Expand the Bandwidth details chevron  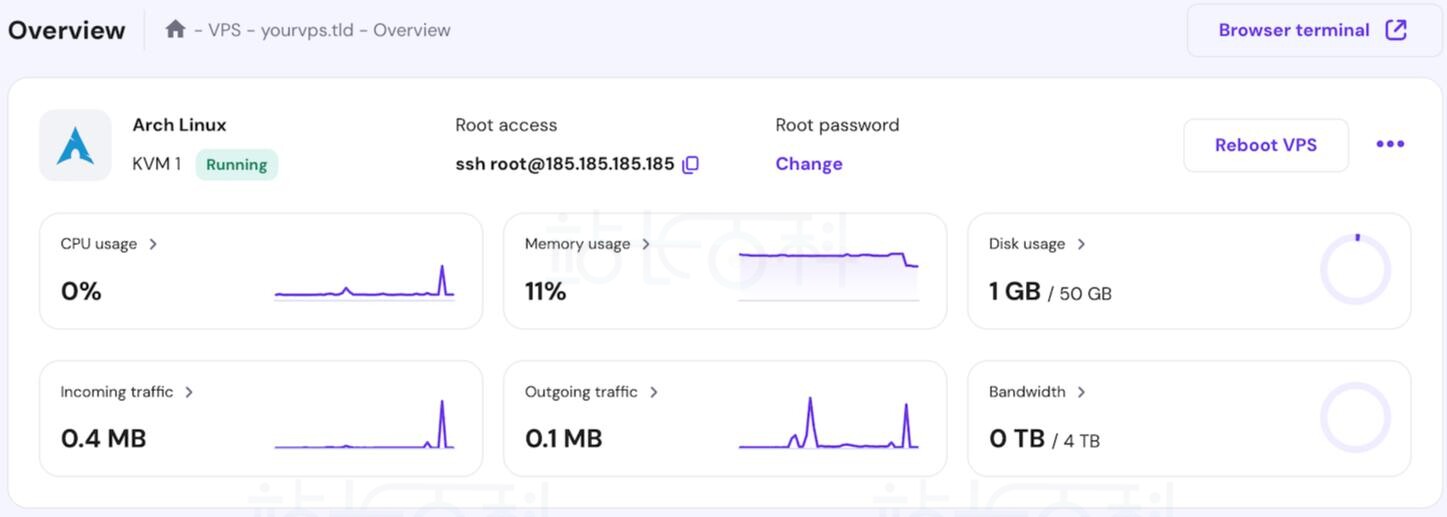(1081, 392)
